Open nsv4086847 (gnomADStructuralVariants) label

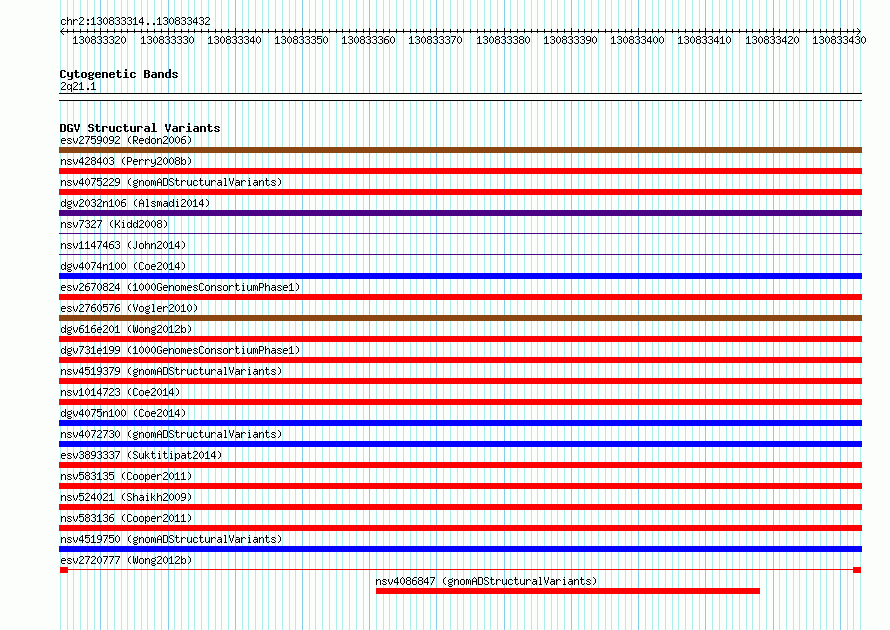(x=486, y=581)
